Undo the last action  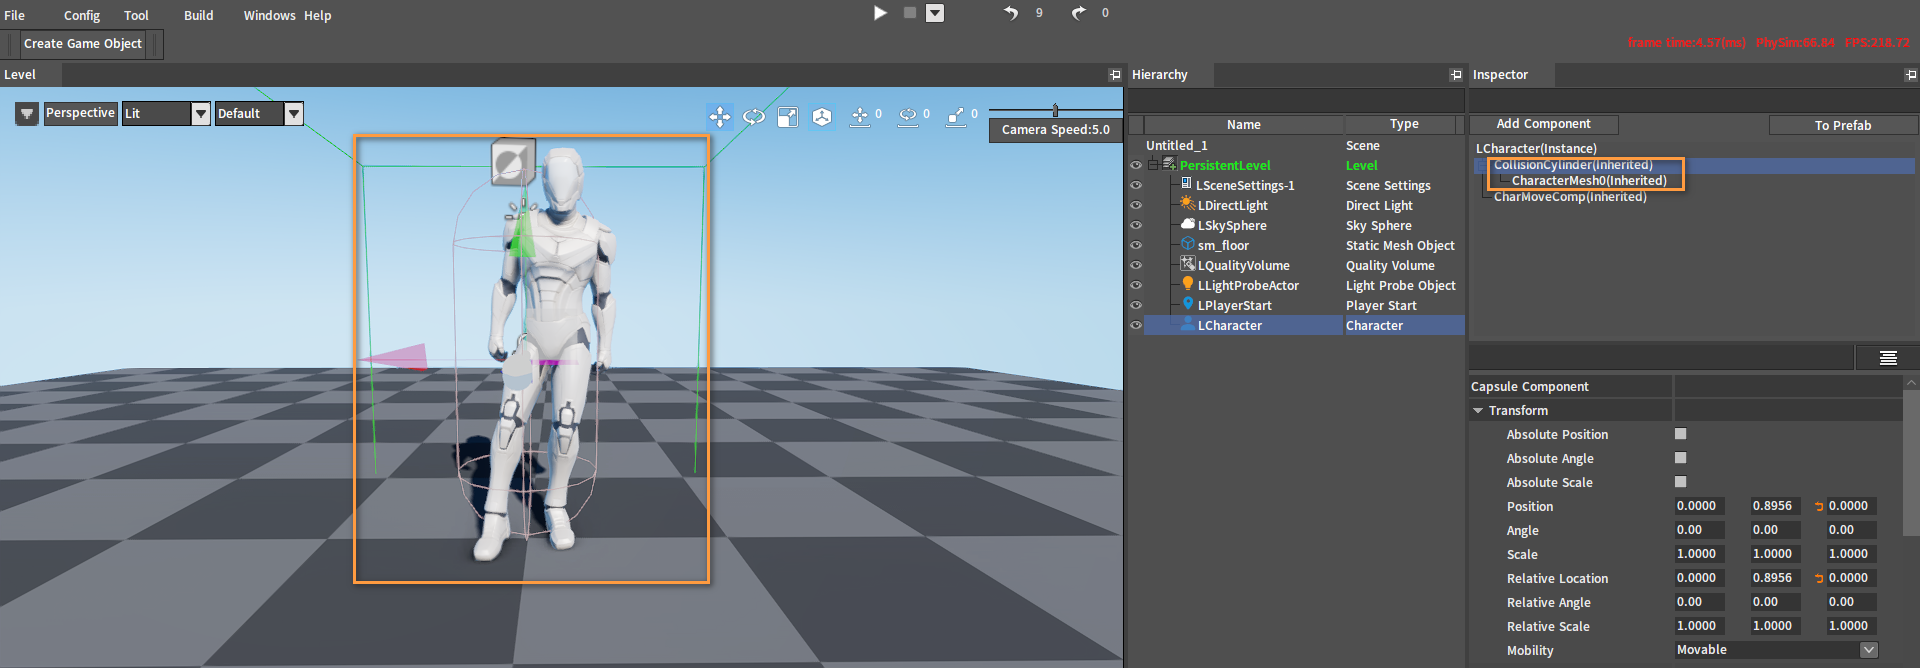point(1011,13)
